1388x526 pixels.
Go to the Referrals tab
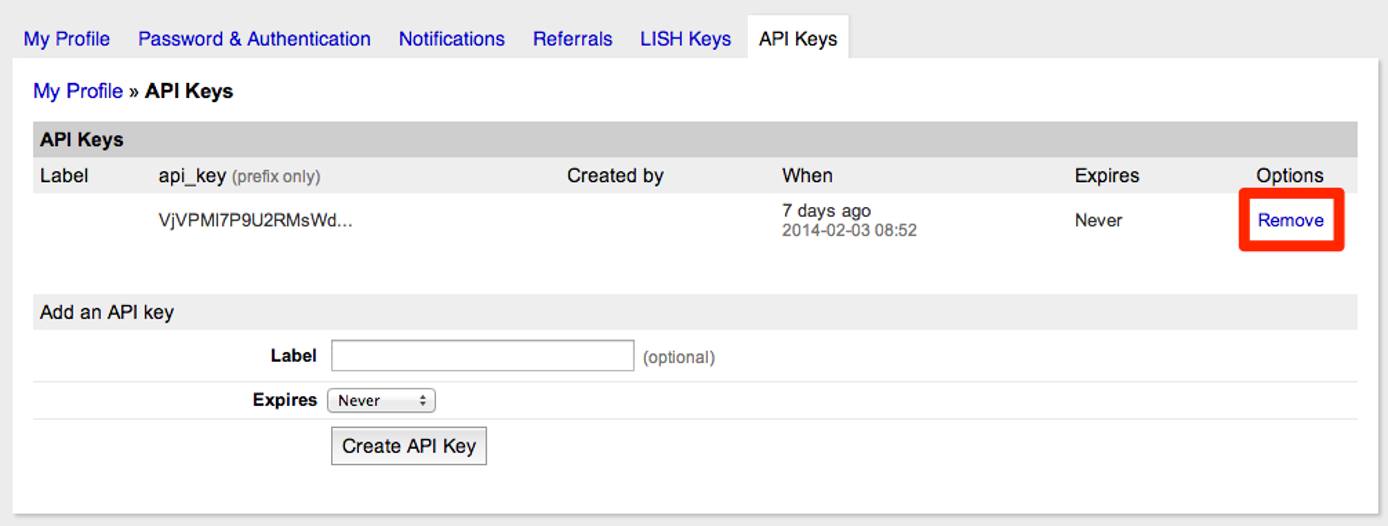click(x=572, y=39)
